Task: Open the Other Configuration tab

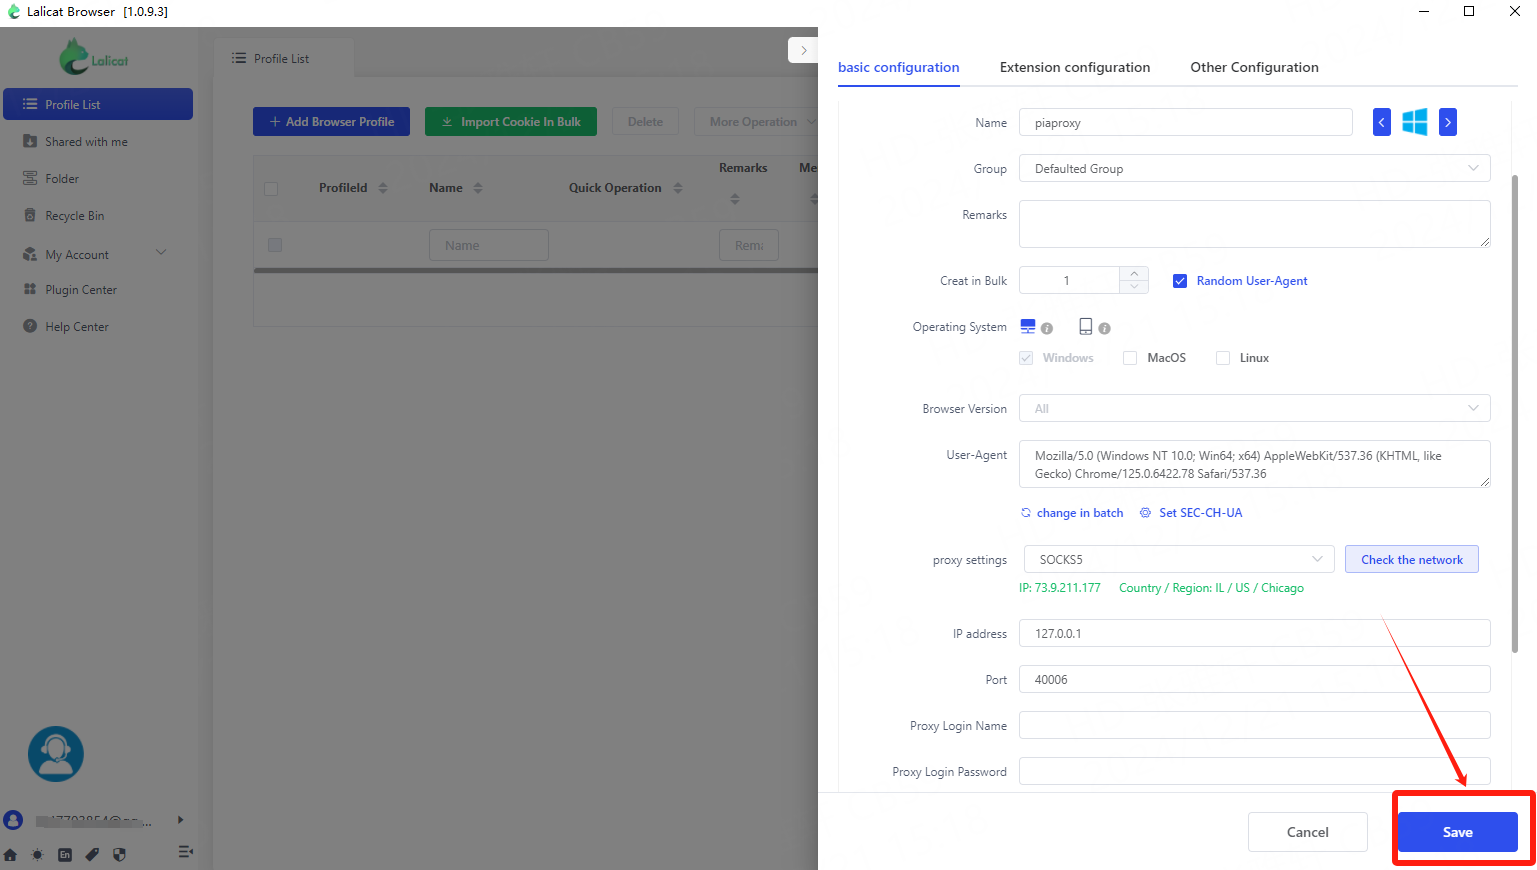Action: click(1254, 67)
